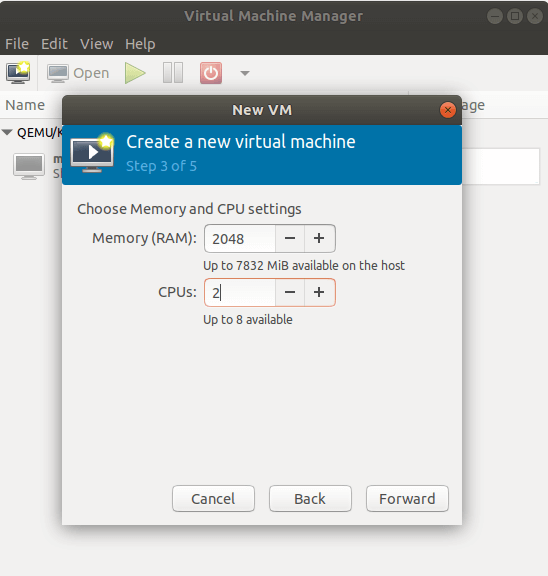Image resolution: width=548 pixels, height=576 pixels.
Task: Click the red Shut Down power icon
Action: click(x=211, y=73)
